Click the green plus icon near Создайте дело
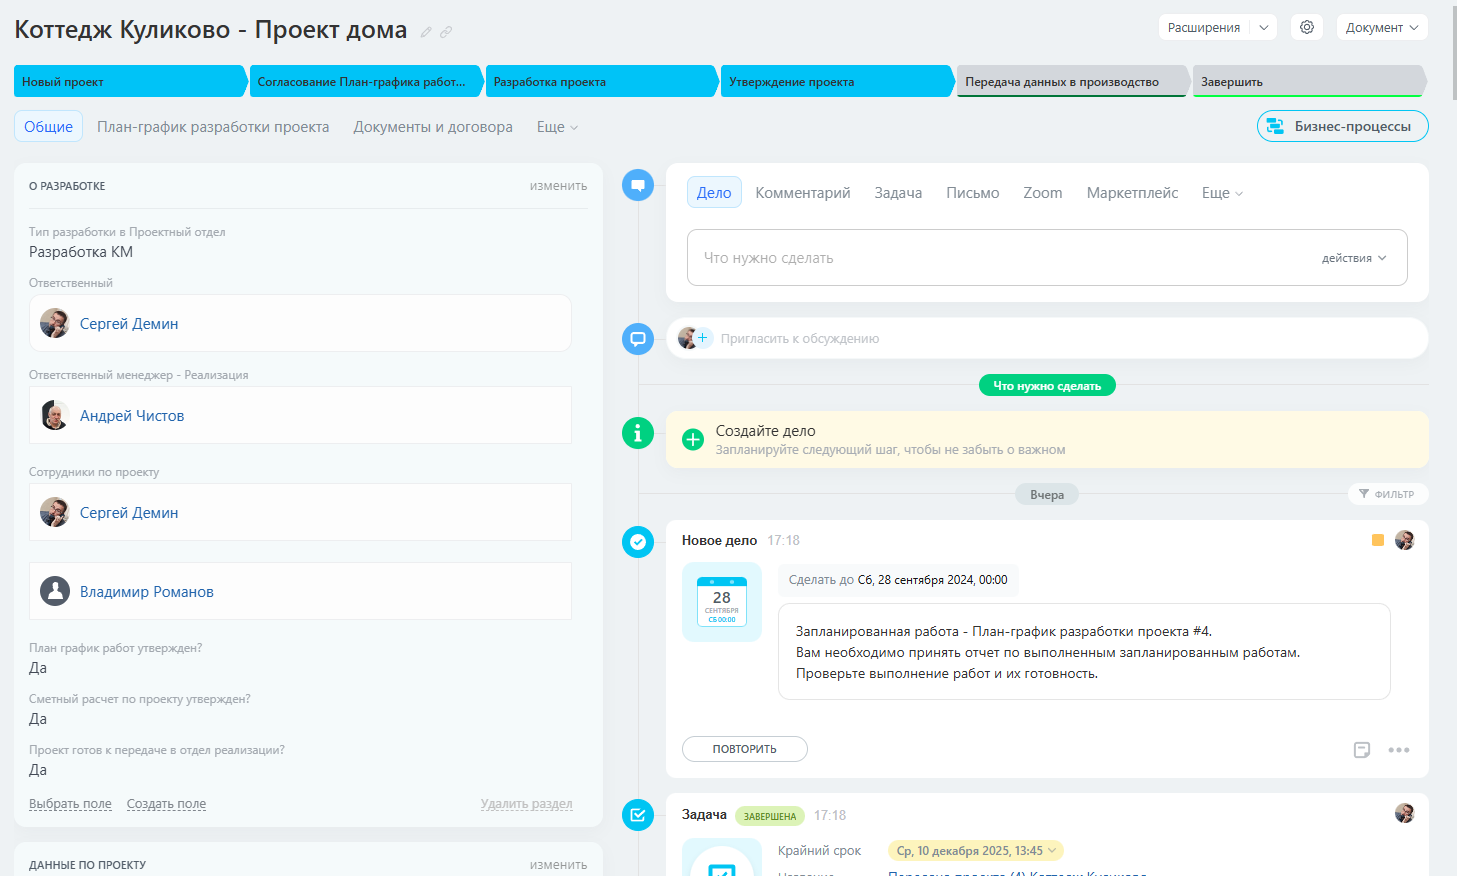Screen dimensions: 1457x876 point(693,439)
